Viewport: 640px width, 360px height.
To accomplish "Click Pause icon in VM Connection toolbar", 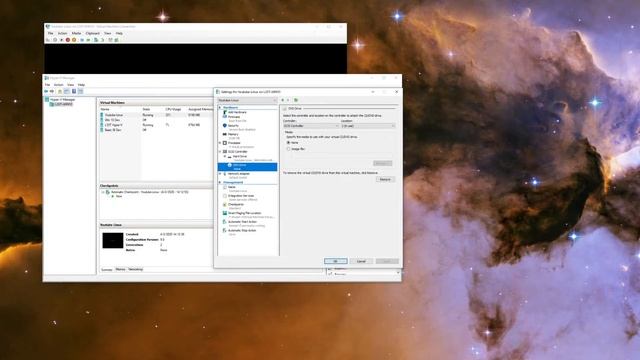I will click(82, 40).
